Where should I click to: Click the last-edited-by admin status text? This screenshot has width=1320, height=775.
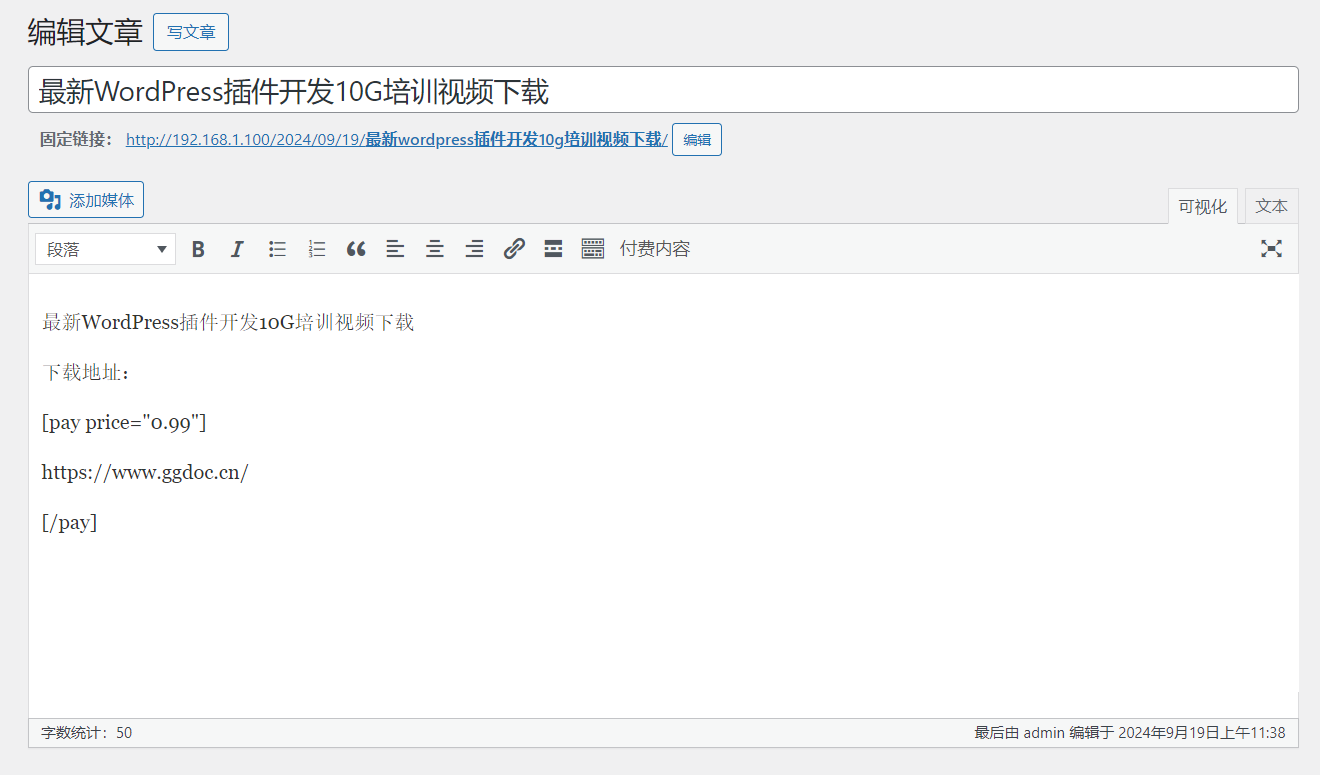pyautogui.click(x=1130, y=733)
